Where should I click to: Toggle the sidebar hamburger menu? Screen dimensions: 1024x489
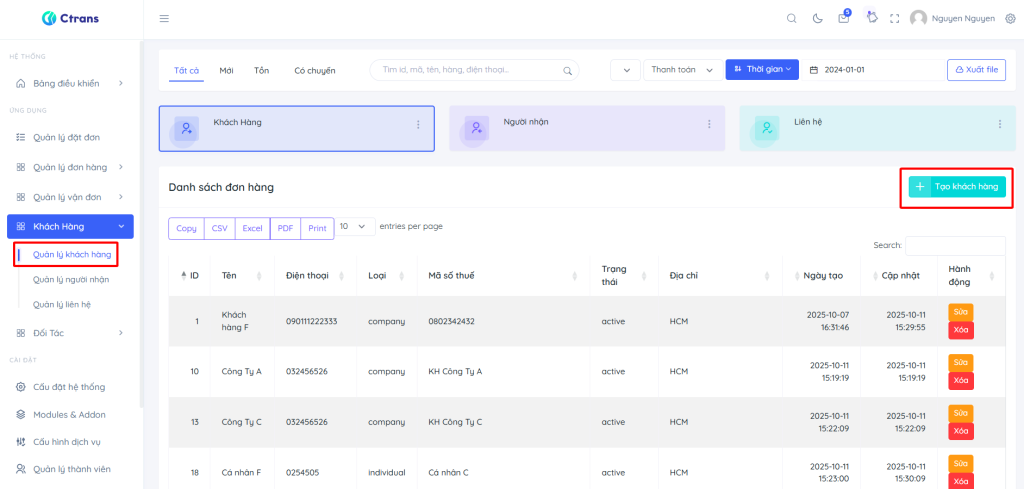164,18
